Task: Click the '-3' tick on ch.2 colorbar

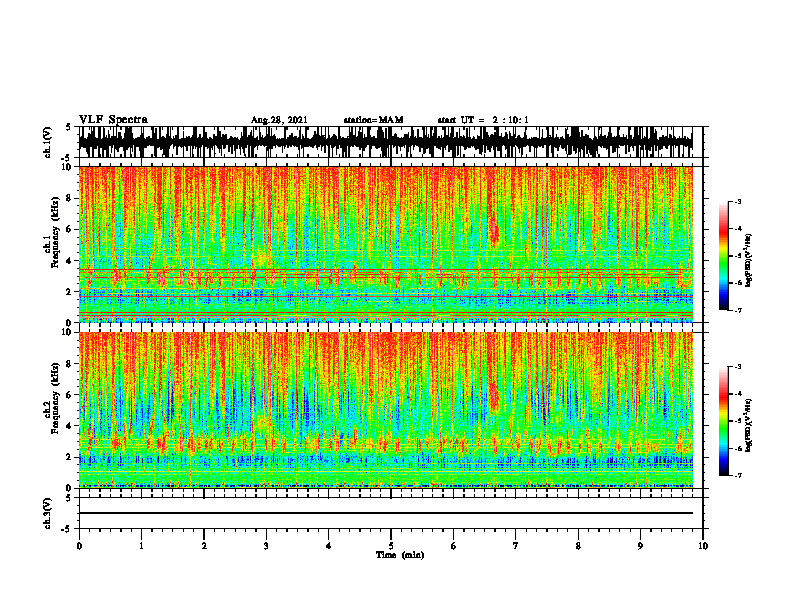Action: (738, 367)
